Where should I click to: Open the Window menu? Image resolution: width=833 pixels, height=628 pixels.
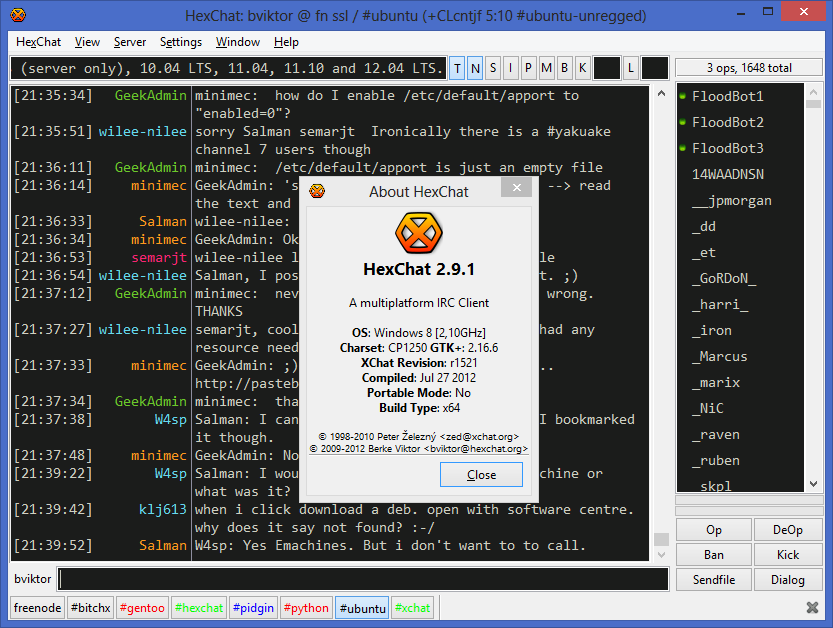[237, 42]
